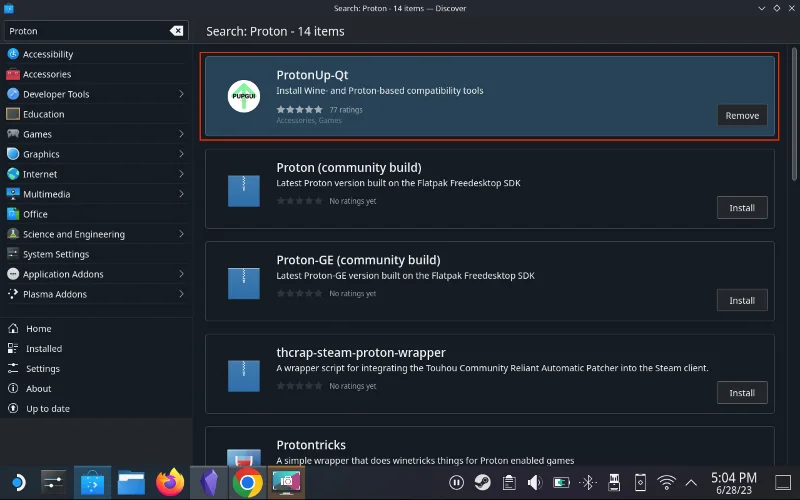Image resolution: width=800 pixels, height=500 pixels.
Task: Click the Show Desktop button
Action: 783,482
